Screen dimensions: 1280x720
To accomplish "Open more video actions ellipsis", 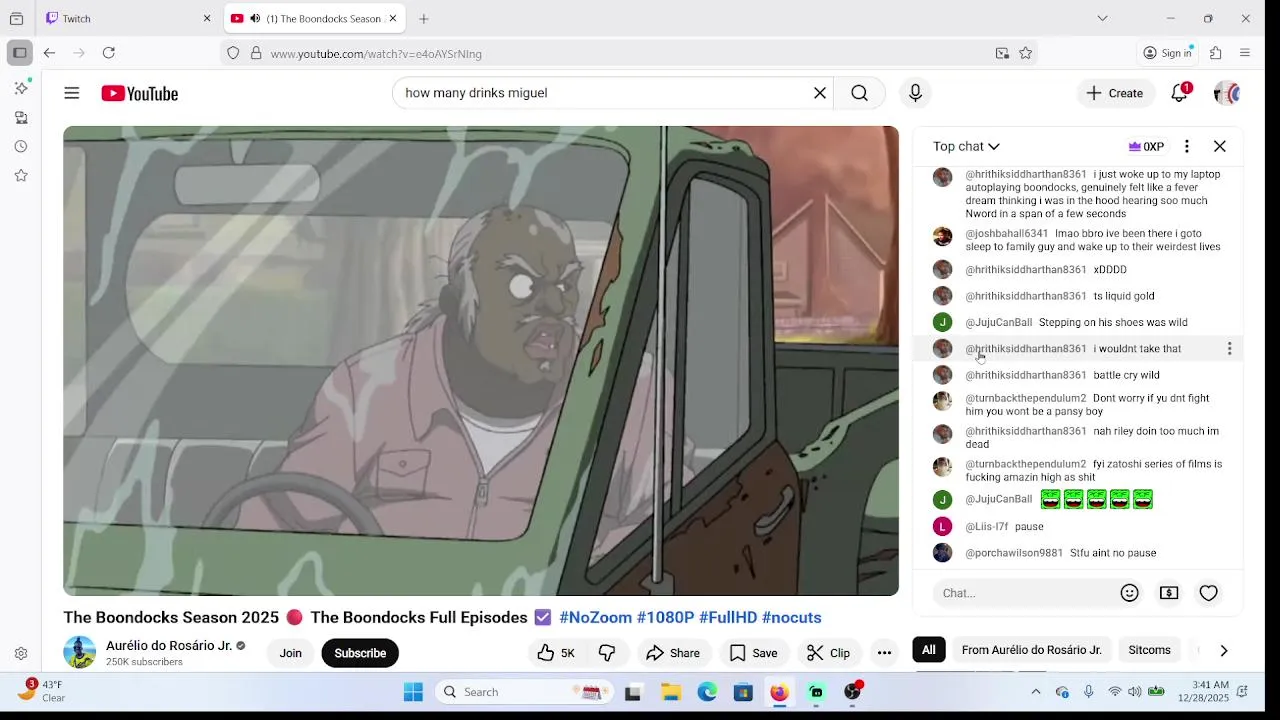I will pos(884,653).
